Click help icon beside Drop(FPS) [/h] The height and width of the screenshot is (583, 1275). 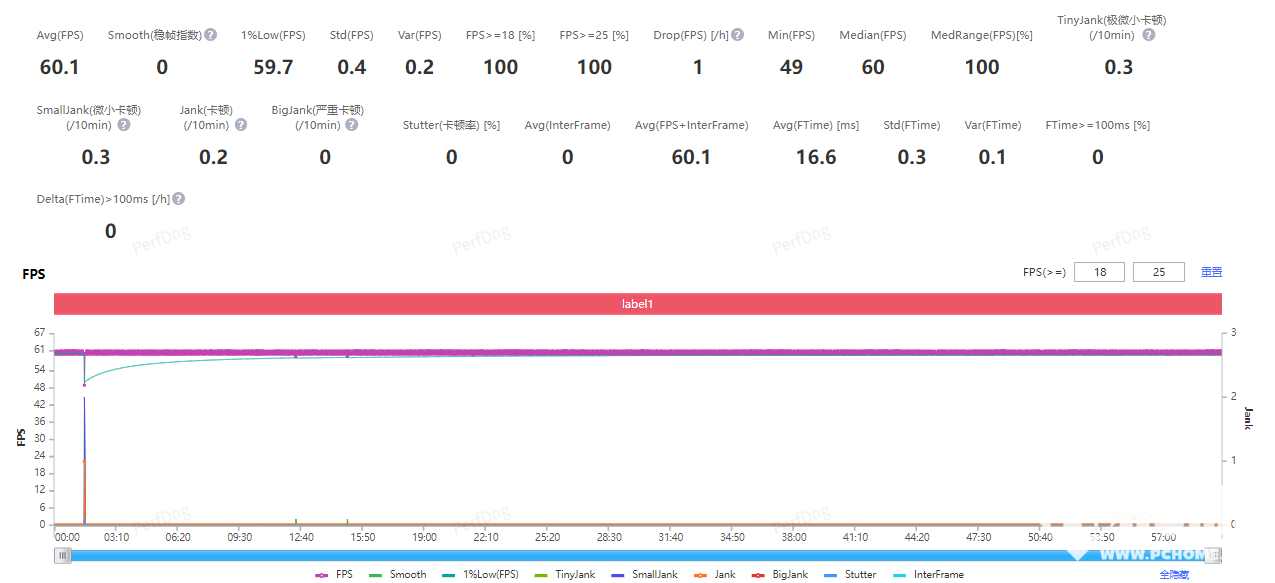(x=737, y=35)
